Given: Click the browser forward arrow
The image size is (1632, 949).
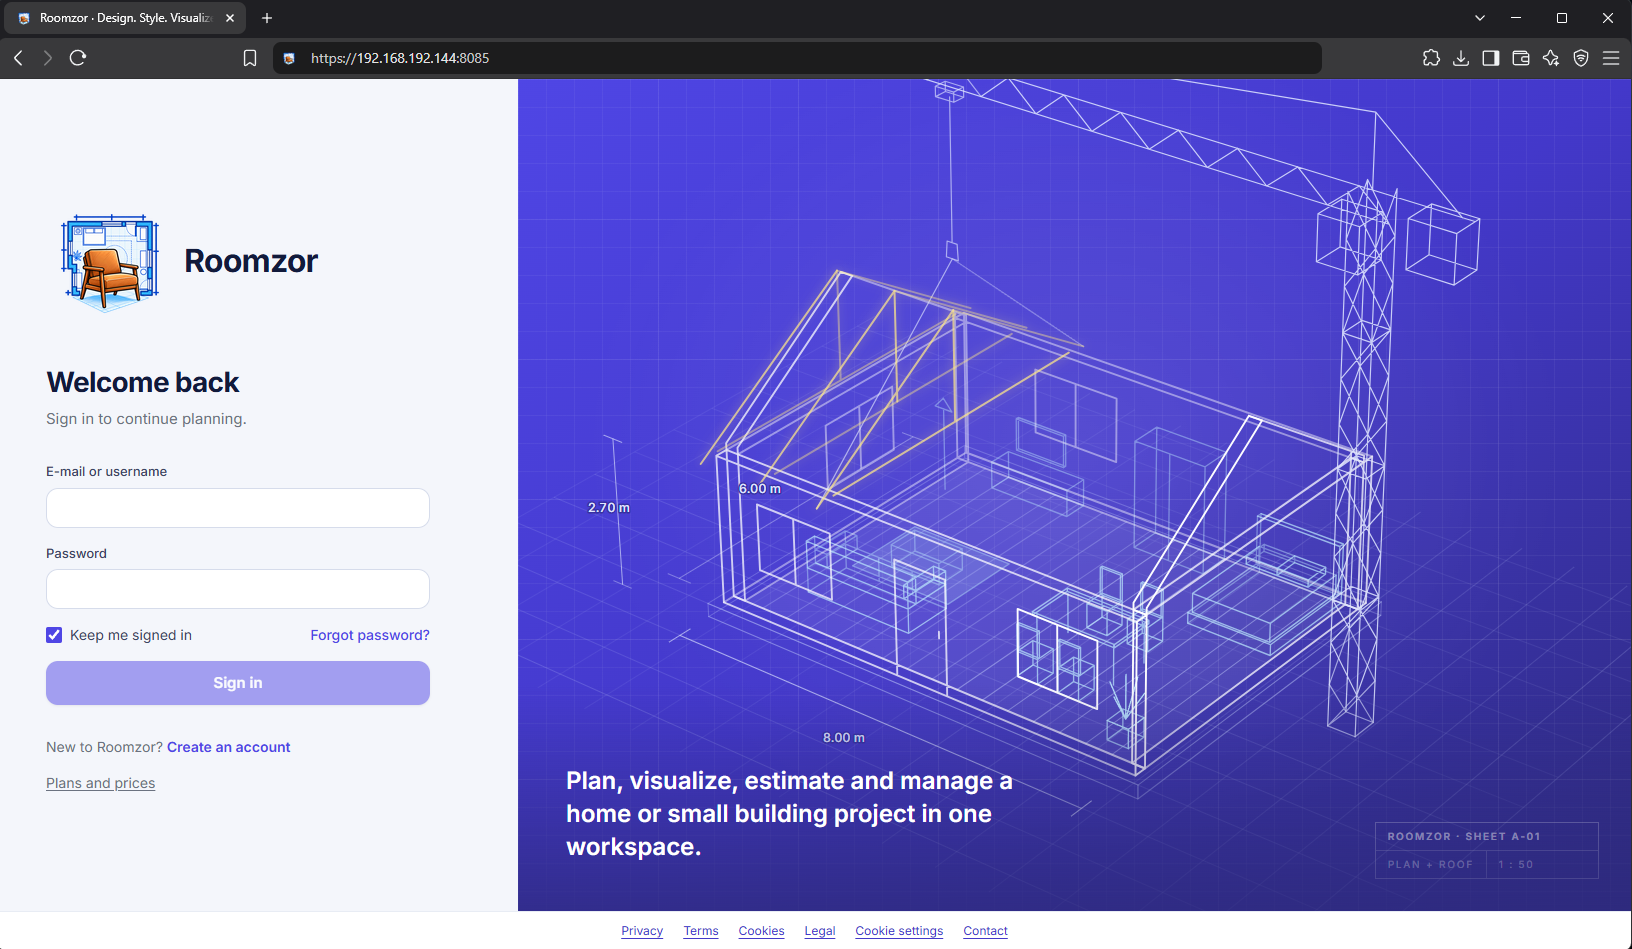Looking at the screenshot, I should [x=47, y=58].
